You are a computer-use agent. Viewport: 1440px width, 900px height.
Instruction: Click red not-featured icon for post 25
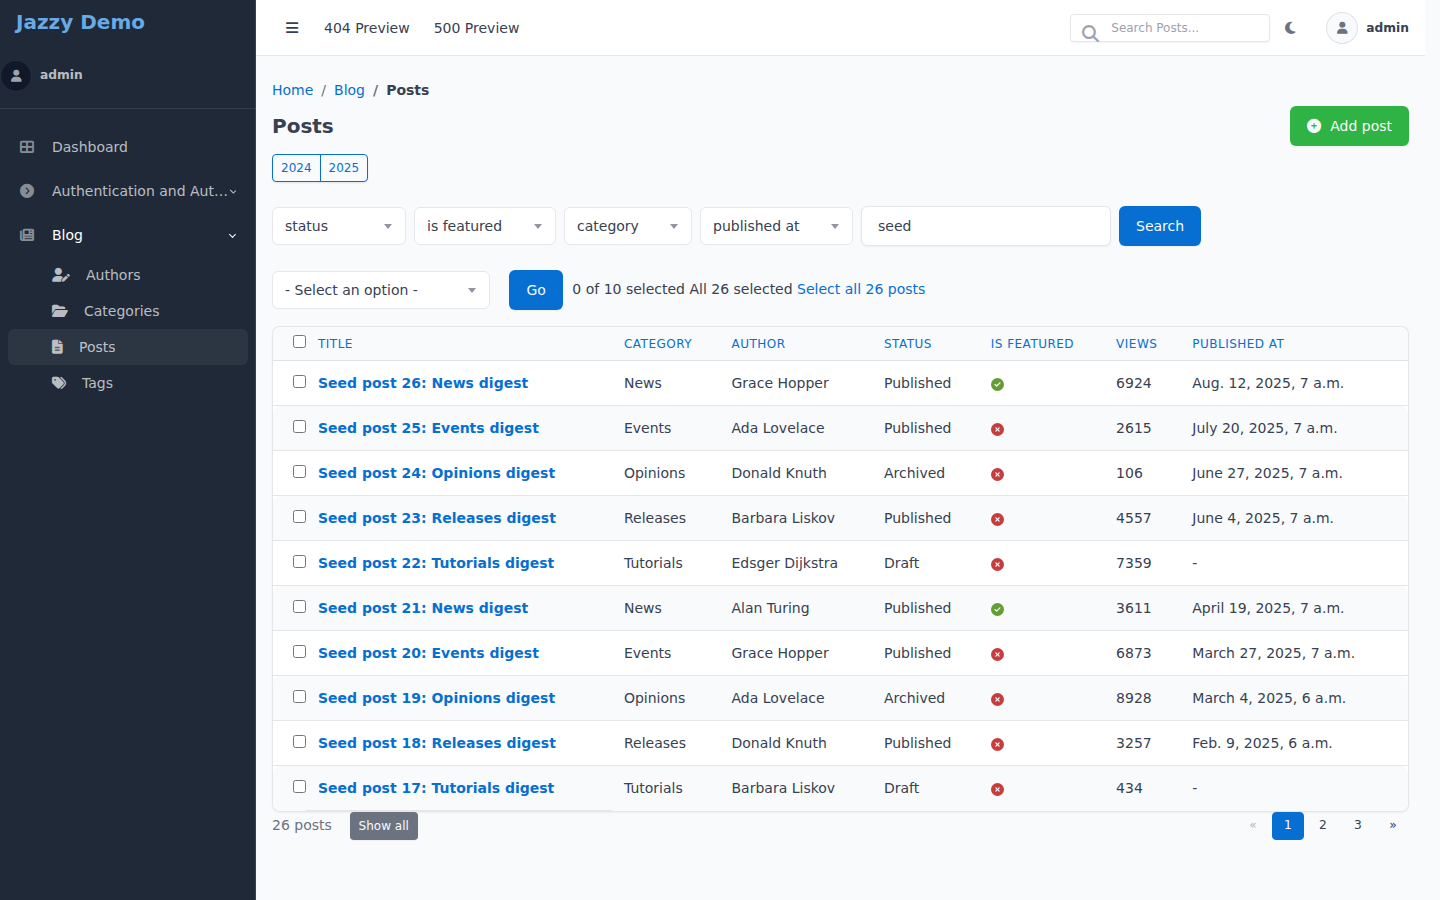click(997, 429)
